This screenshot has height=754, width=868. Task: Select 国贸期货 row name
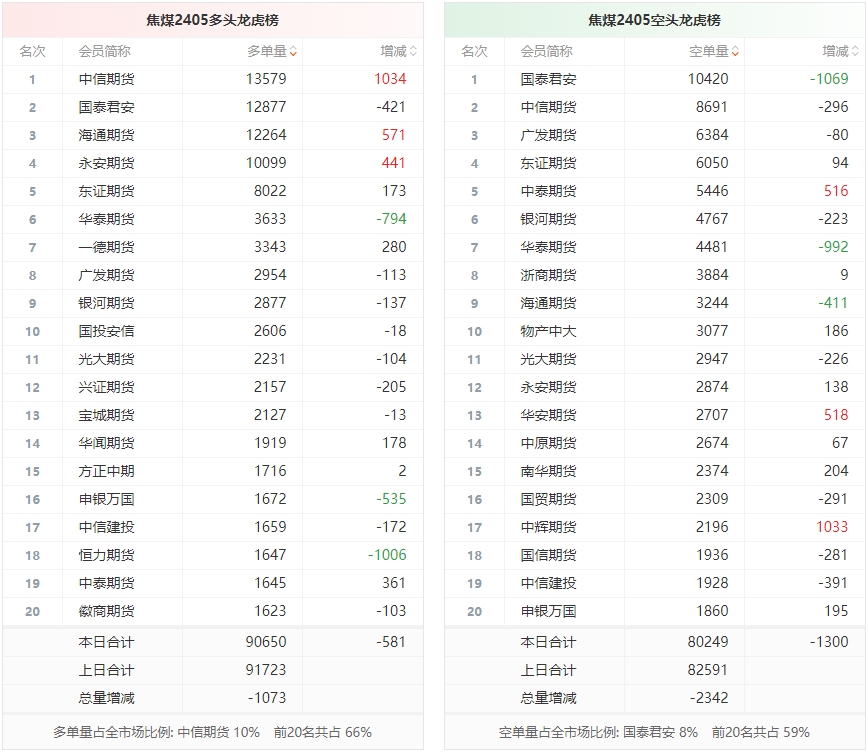click(548, 499)
